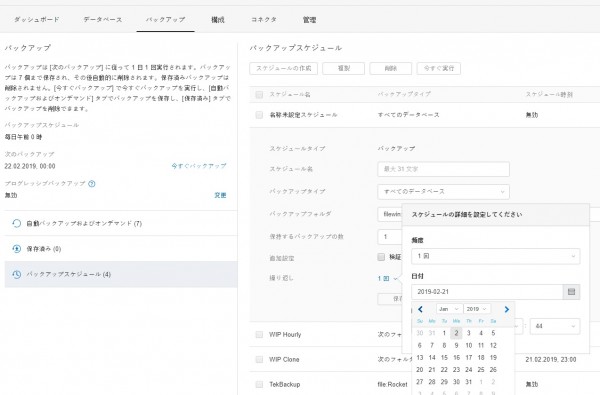Select day 15 in the calendar

(444, 358)
